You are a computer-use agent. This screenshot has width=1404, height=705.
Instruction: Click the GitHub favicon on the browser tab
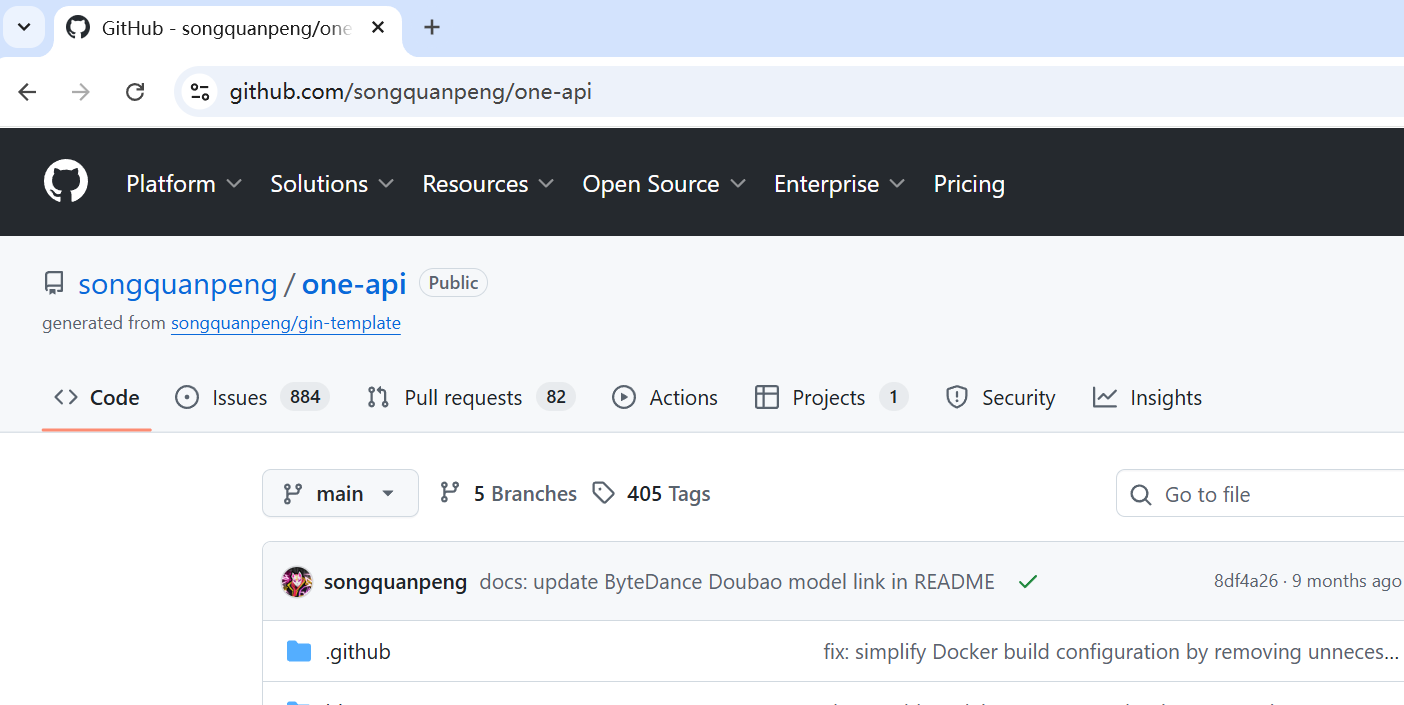[78, 28]
